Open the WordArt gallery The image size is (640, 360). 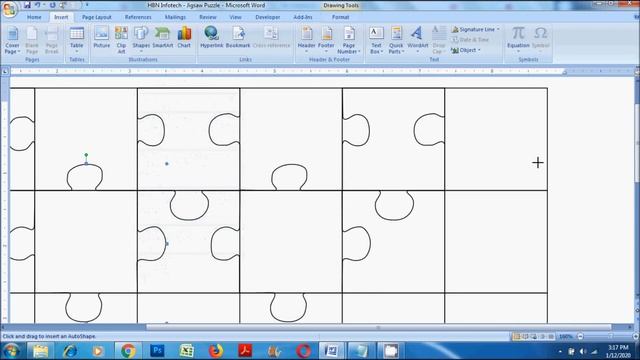(418, 40)
